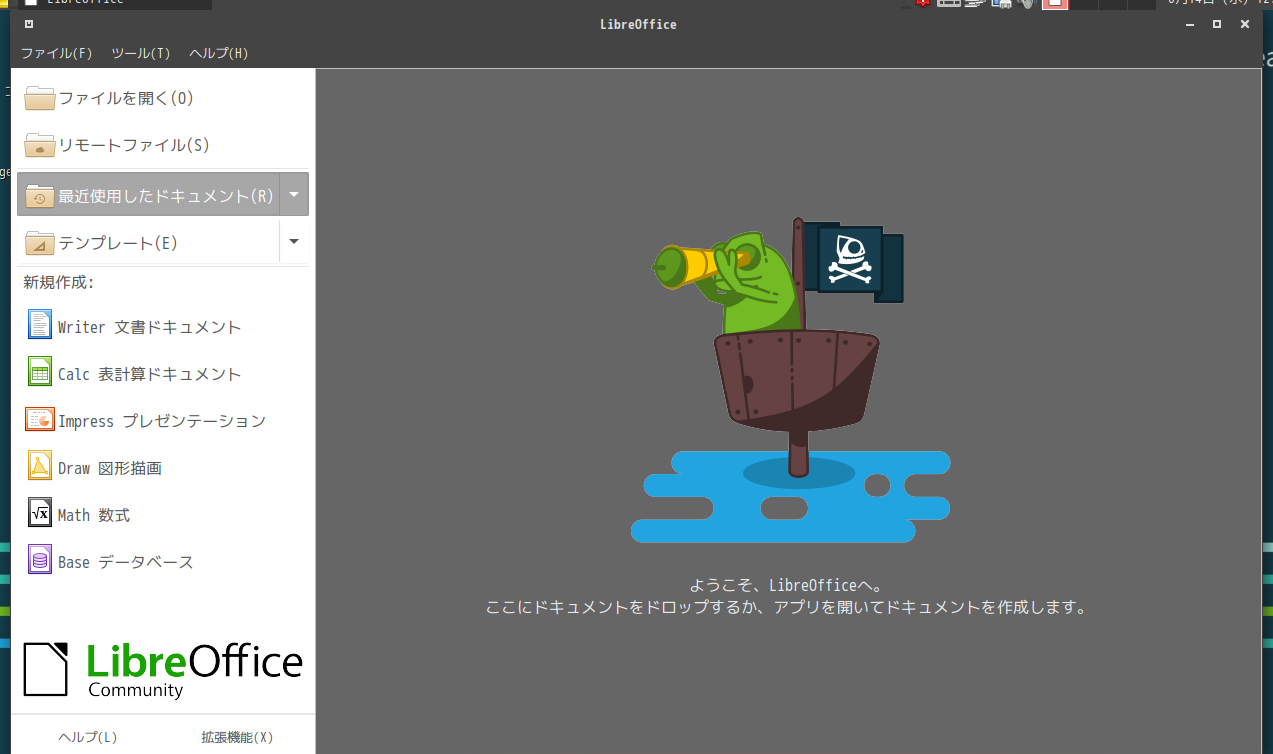Click the Math formula icon
The width and height of the screenshot is (1273, 754).
tap(40, 513)
